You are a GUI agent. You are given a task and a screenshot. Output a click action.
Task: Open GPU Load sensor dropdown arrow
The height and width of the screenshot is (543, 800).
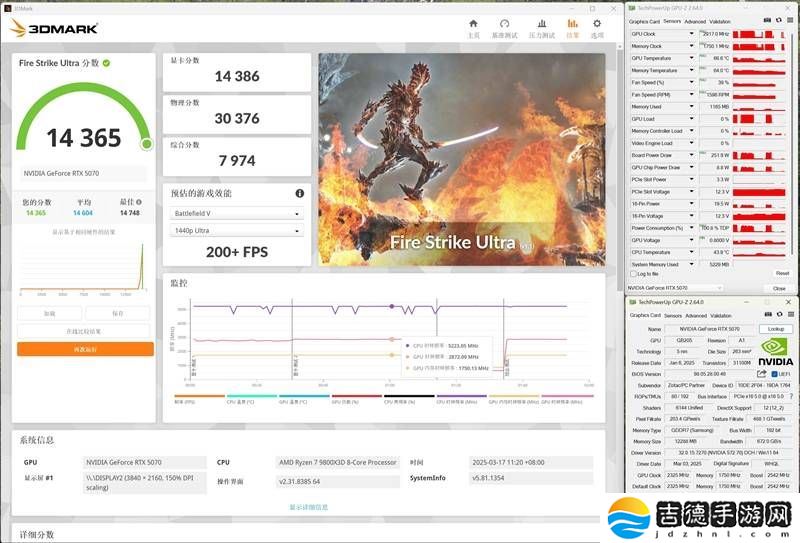(691, 119)
